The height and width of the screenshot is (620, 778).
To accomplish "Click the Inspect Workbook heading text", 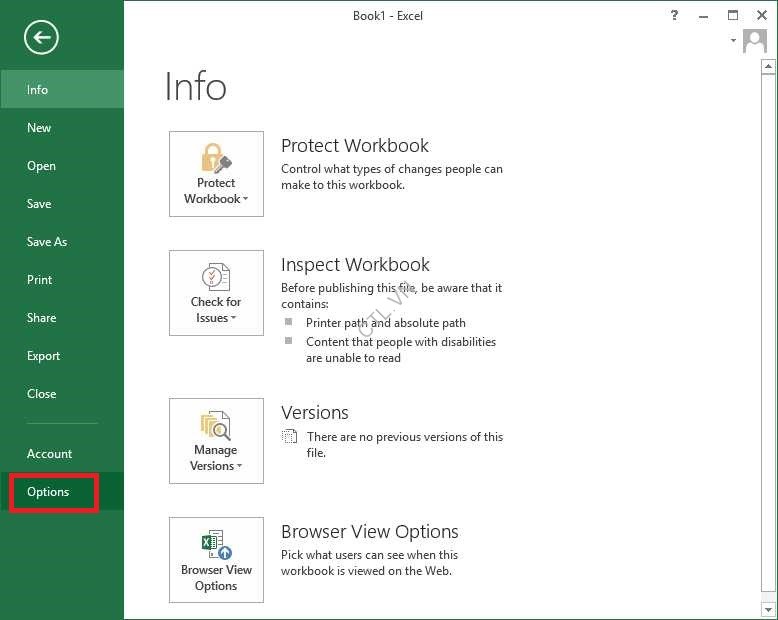I will (355, 264).
